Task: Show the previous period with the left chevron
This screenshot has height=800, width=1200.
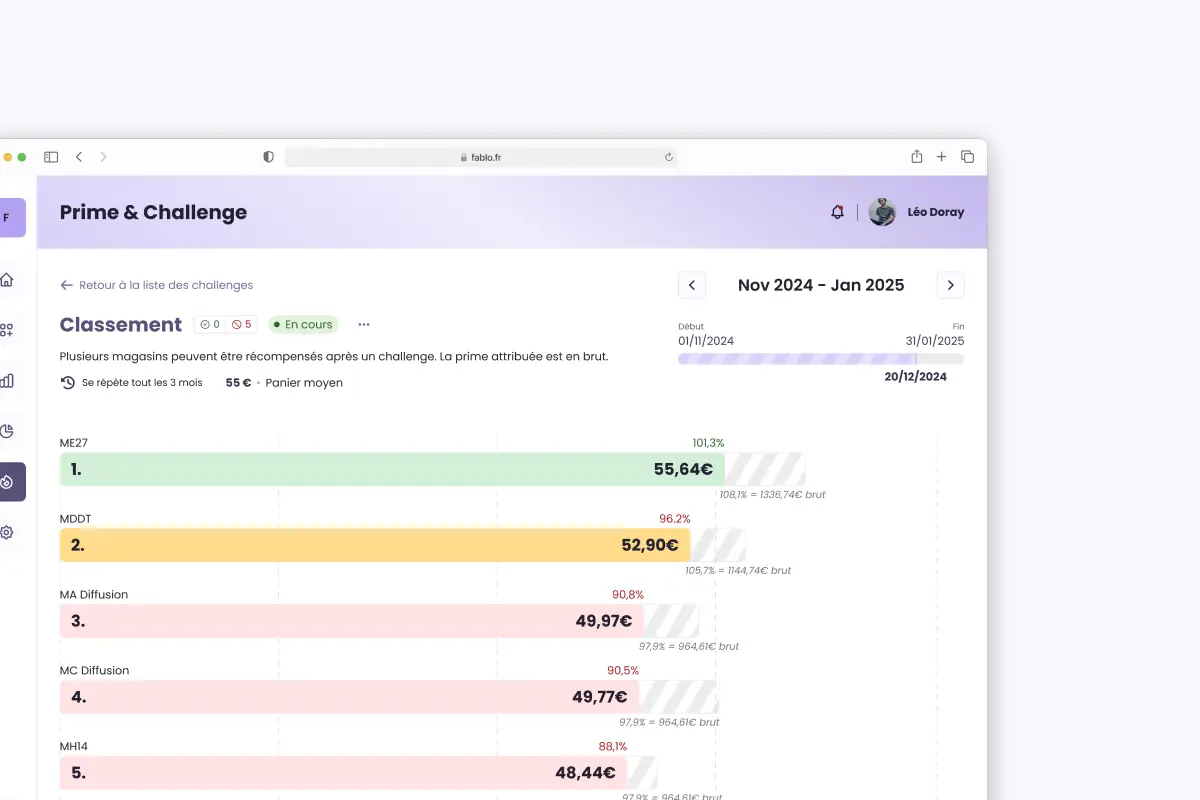Action: click(x=692, y=285)
